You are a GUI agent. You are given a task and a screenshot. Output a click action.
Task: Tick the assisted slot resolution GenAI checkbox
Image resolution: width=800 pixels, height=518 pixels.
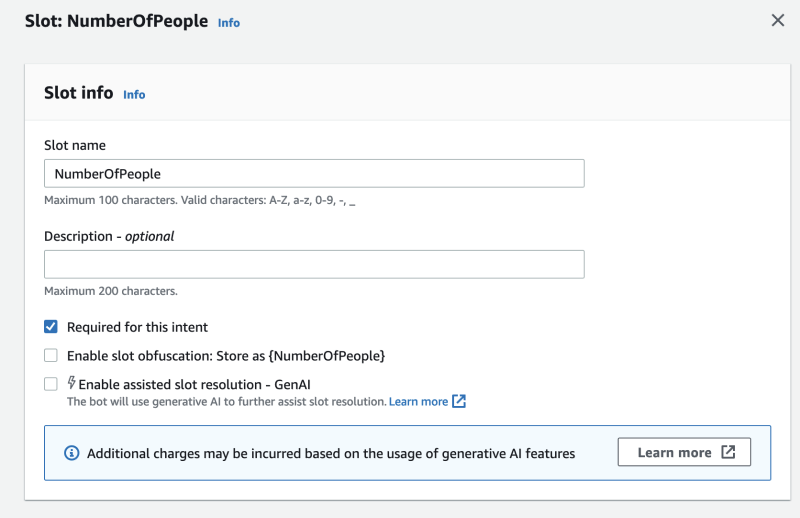point(51,383)
